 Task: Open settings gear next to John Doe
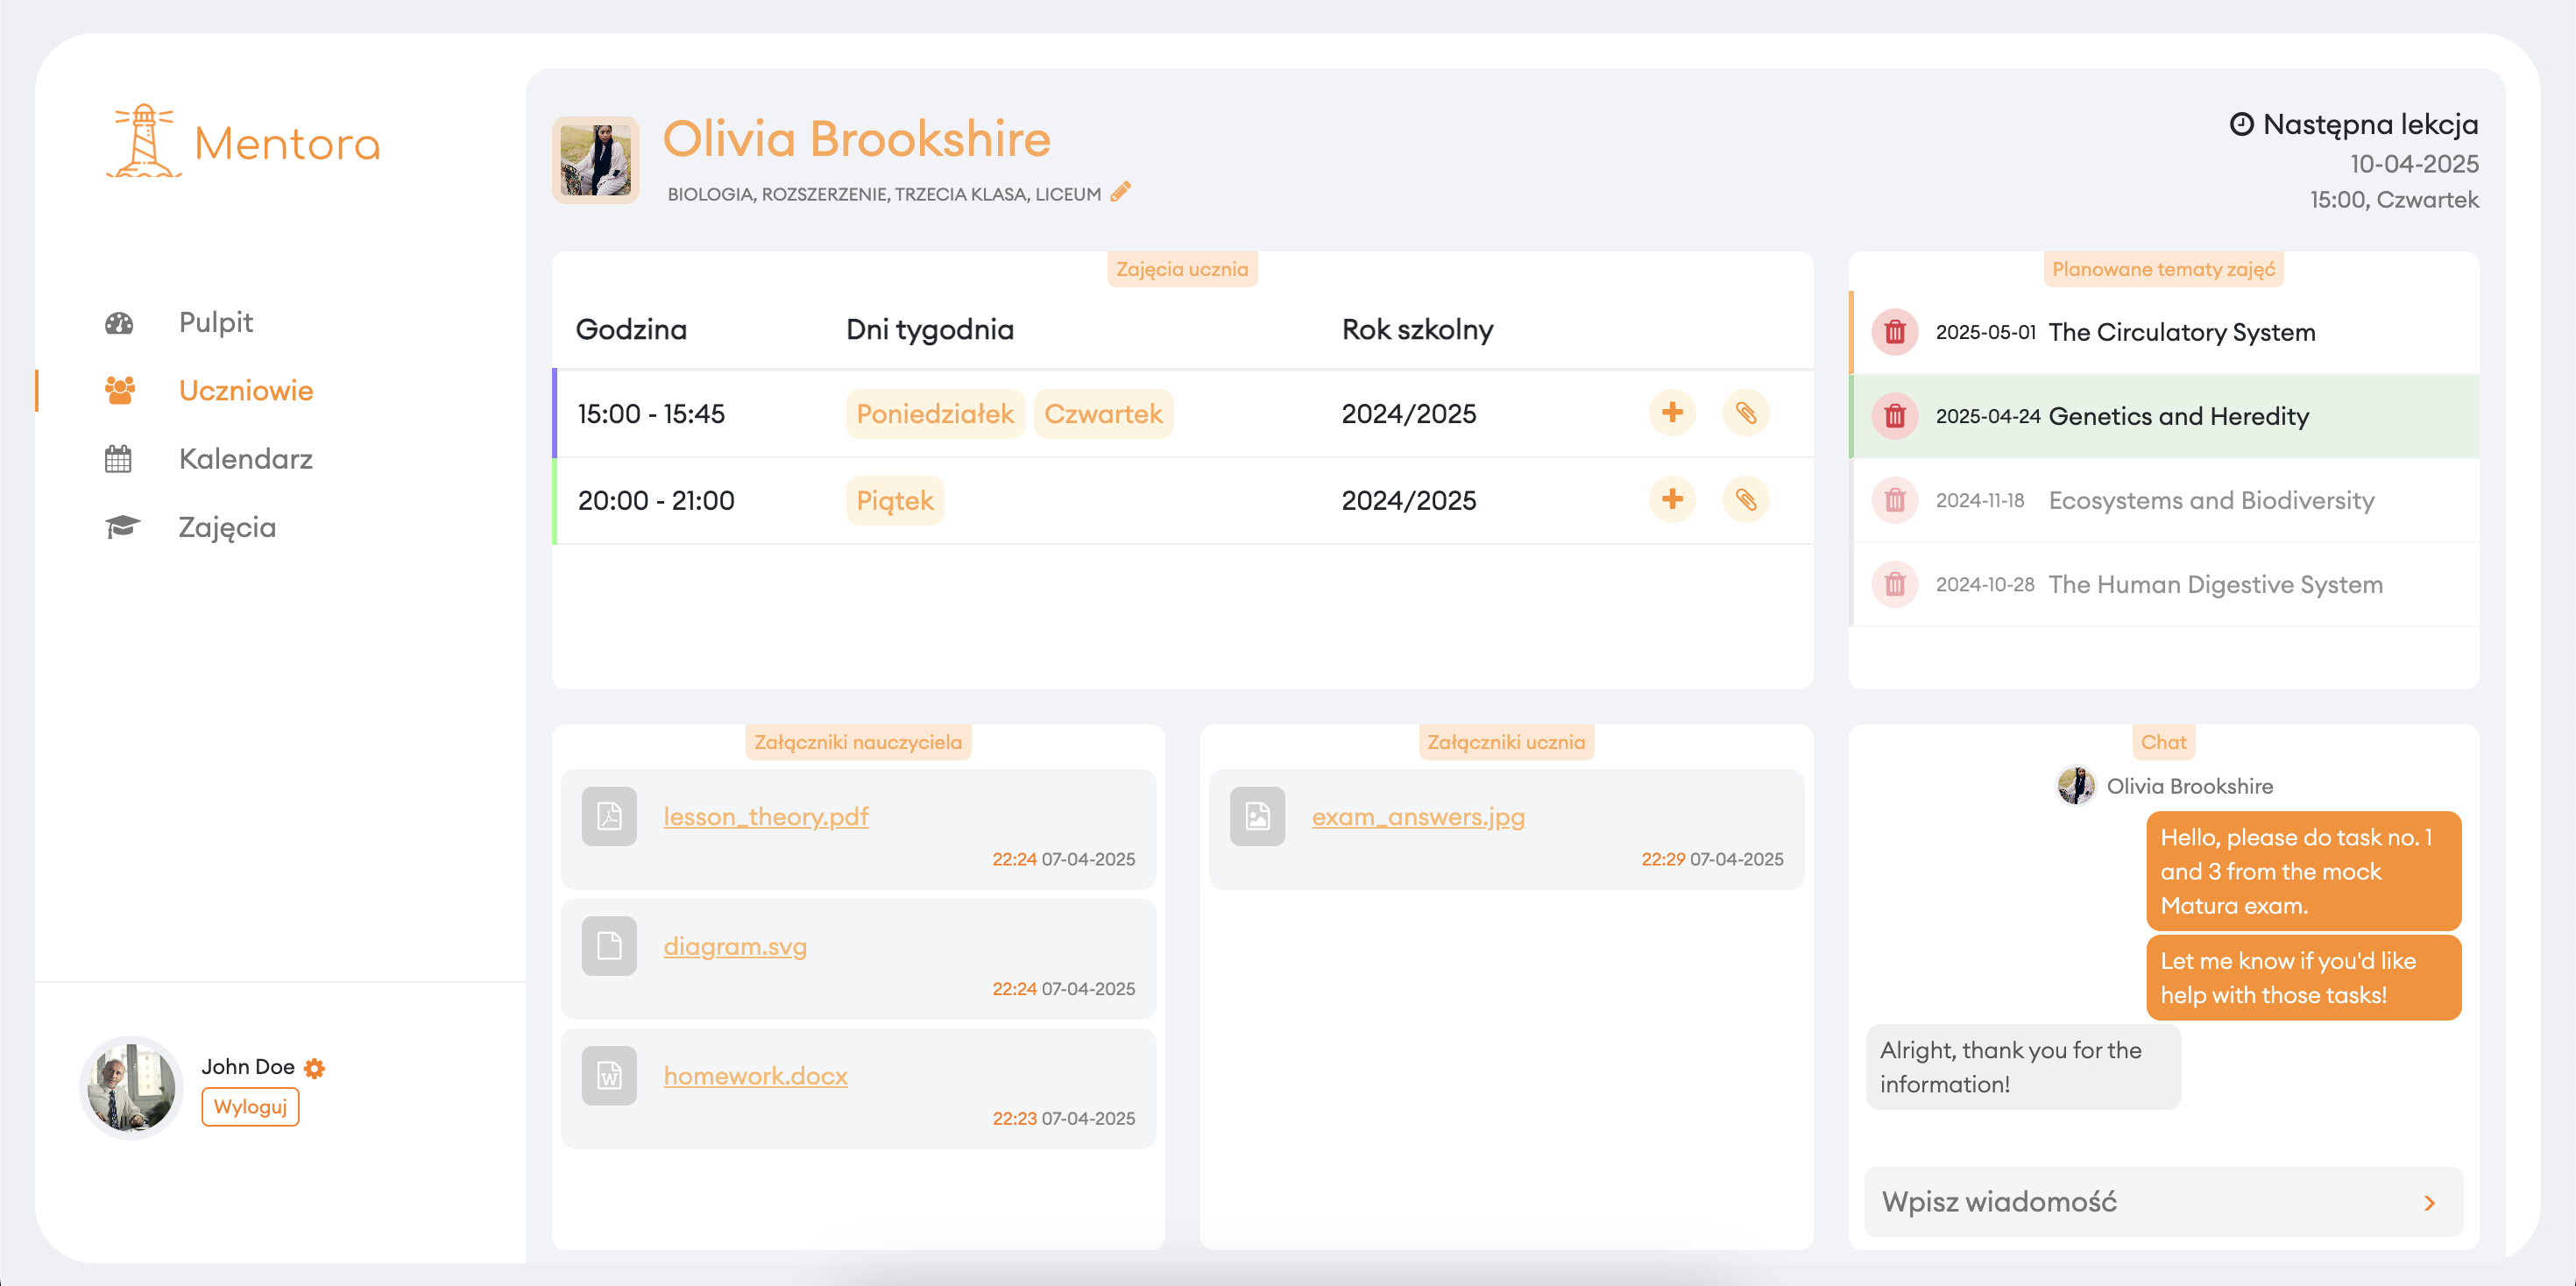[315, 1068]
